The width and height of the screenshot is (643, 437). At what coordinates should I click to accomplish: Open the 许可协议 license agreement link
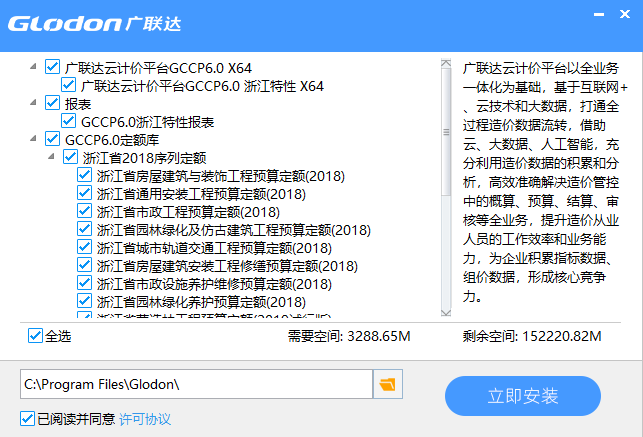click(x=145, y=418)
